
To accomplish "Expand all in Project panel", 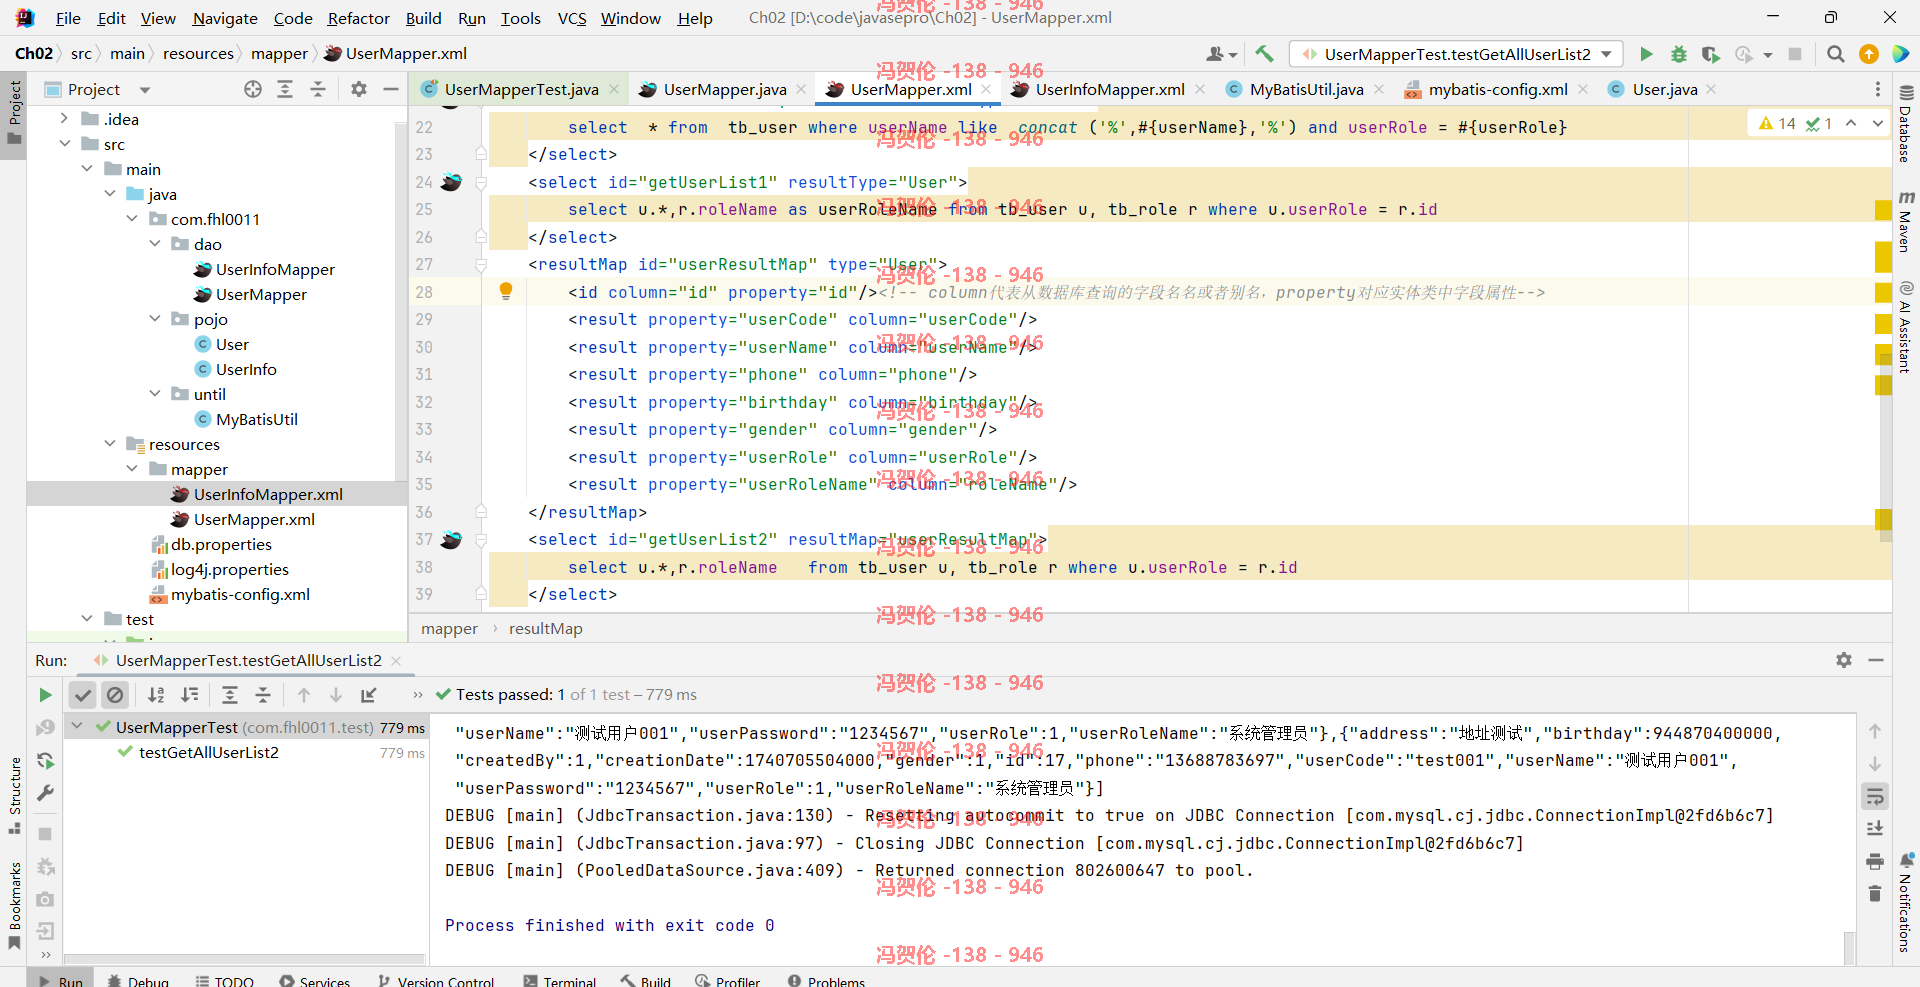I will tap(285, 89).
